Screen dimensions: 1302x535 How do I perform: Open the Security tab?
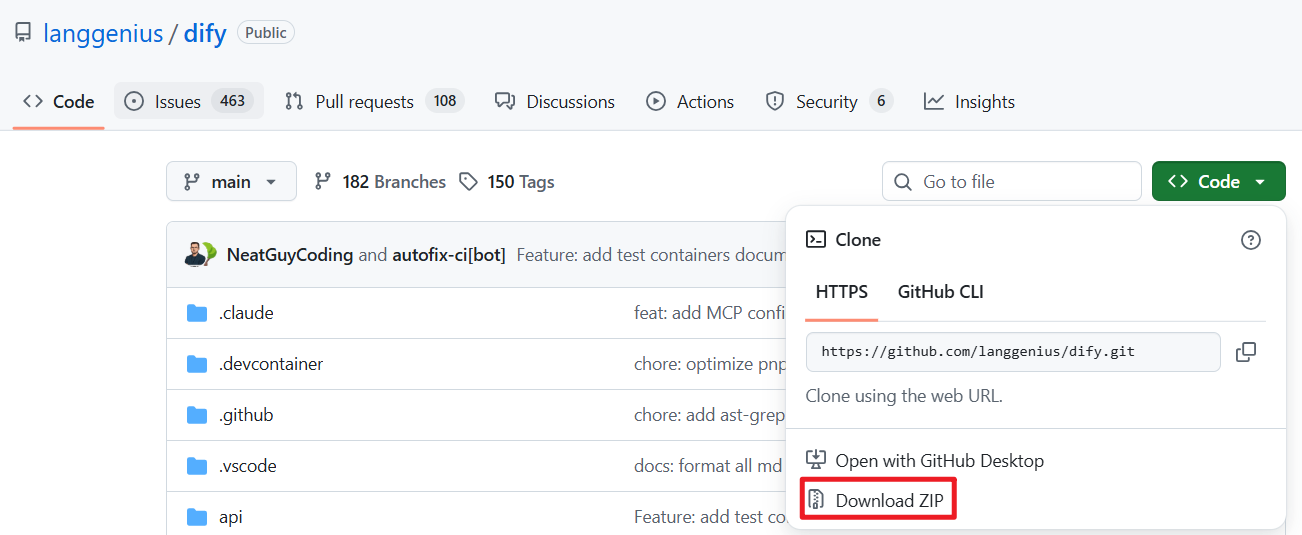tap(829, 102)
